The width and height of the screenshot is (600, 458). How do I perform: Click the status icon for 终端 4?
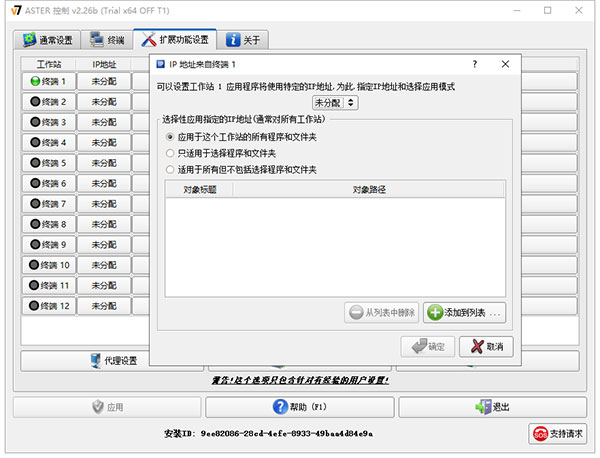coord(35,142)
